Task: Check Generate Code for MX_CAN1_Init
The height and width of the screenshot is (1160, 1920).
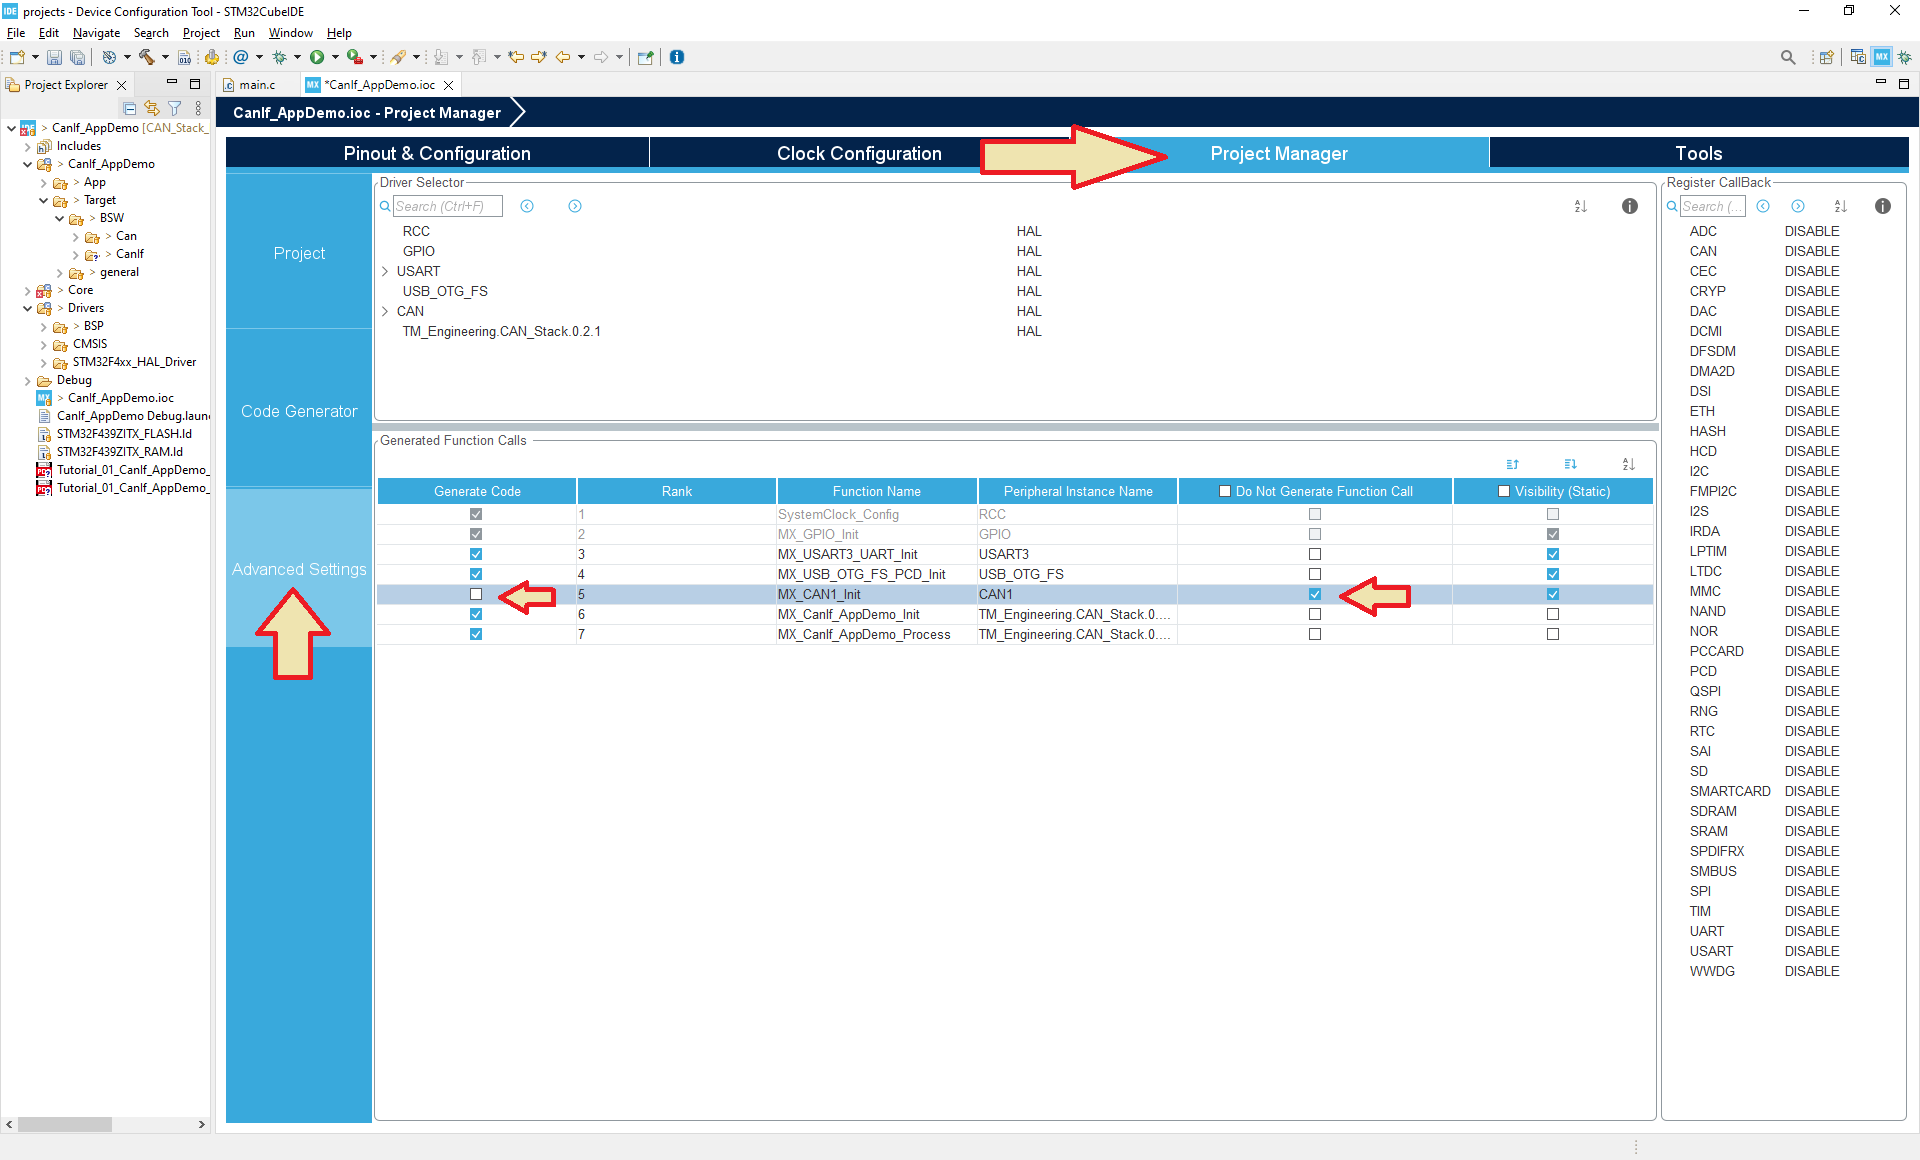Action: coord(476,594)
